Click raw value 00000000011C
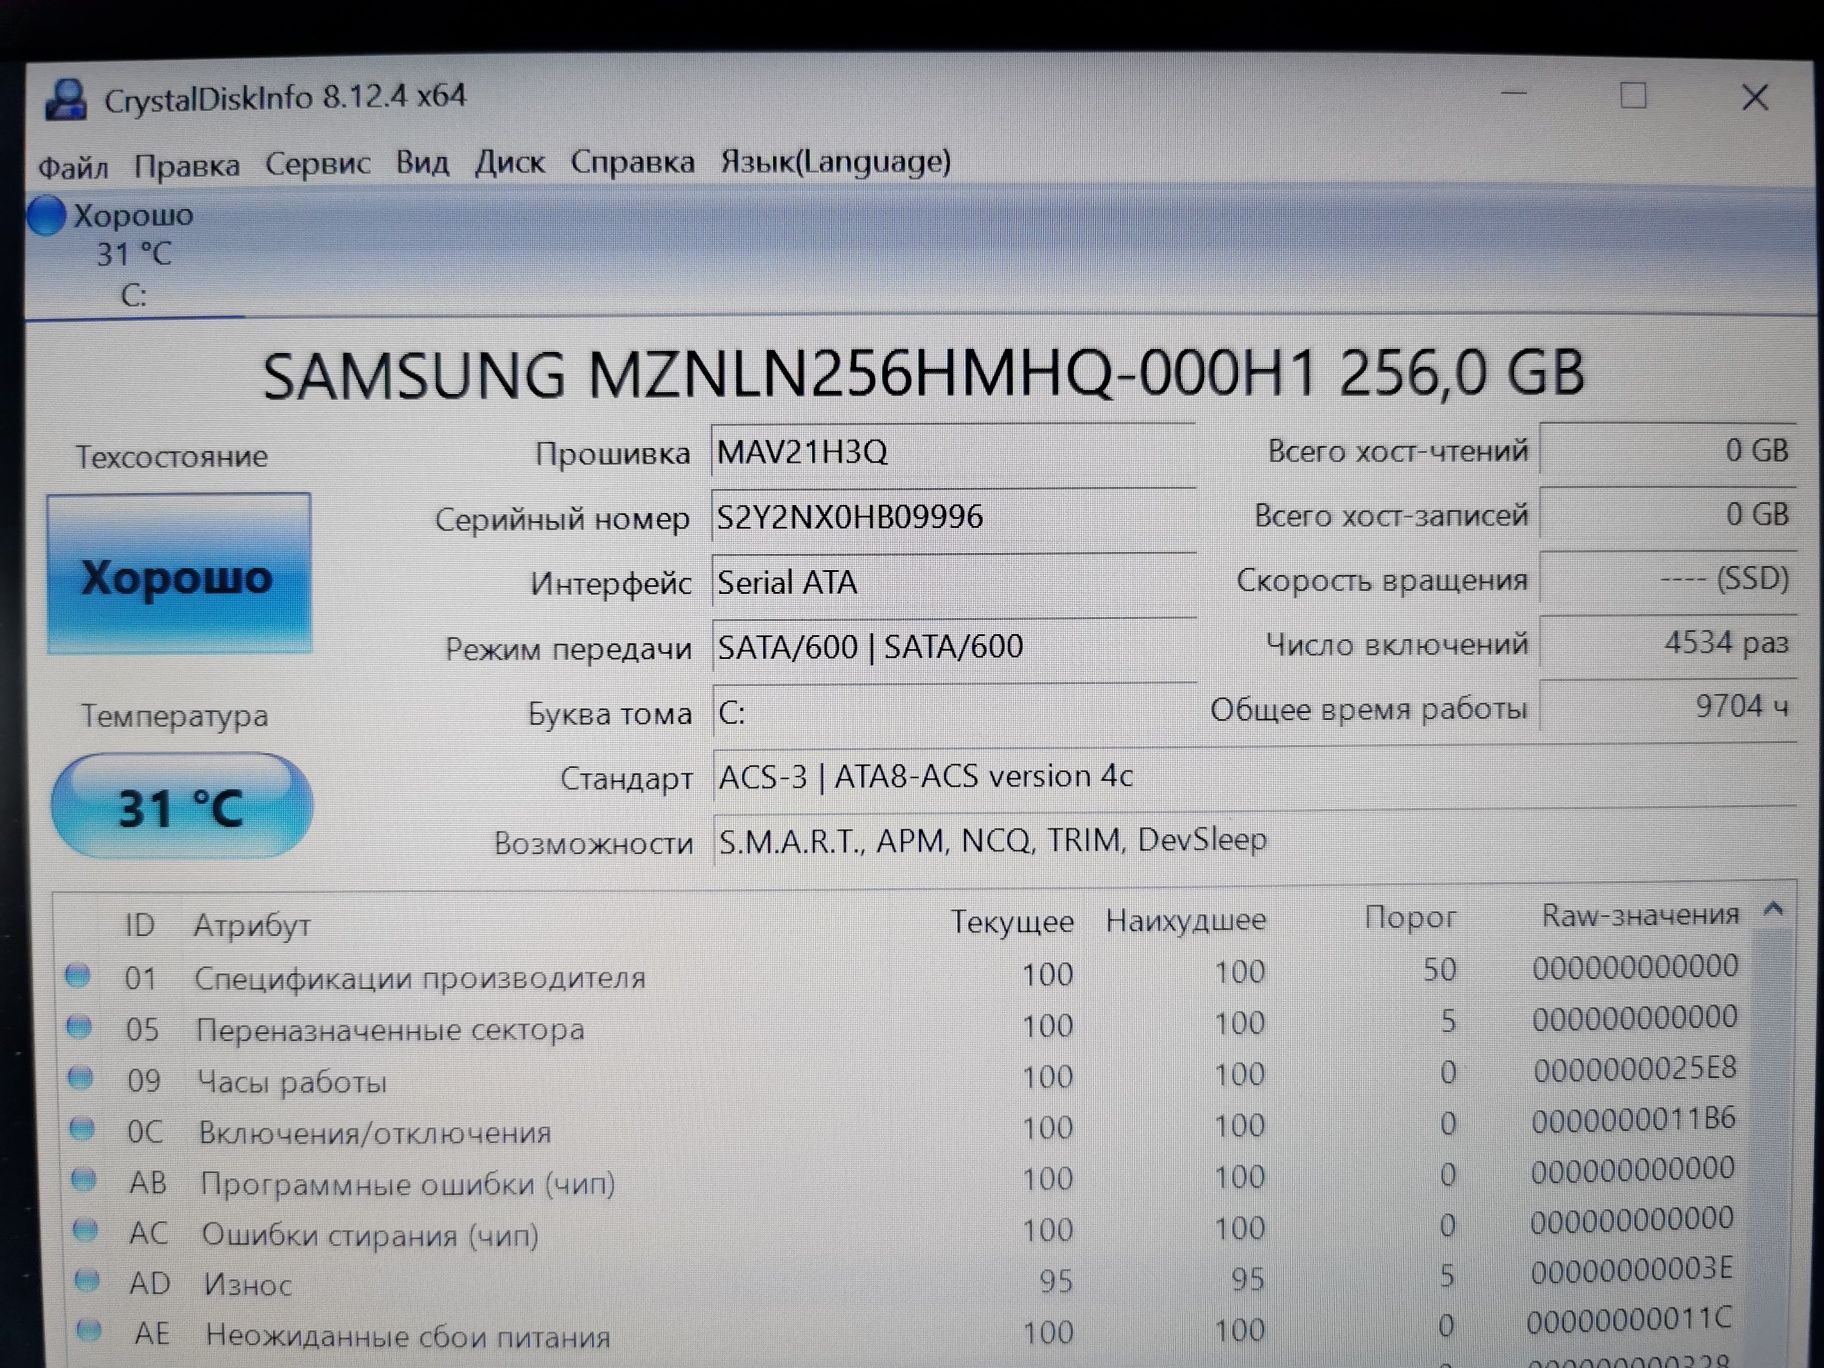The image size is (1824, 1368). (x=1629, y=1320)
